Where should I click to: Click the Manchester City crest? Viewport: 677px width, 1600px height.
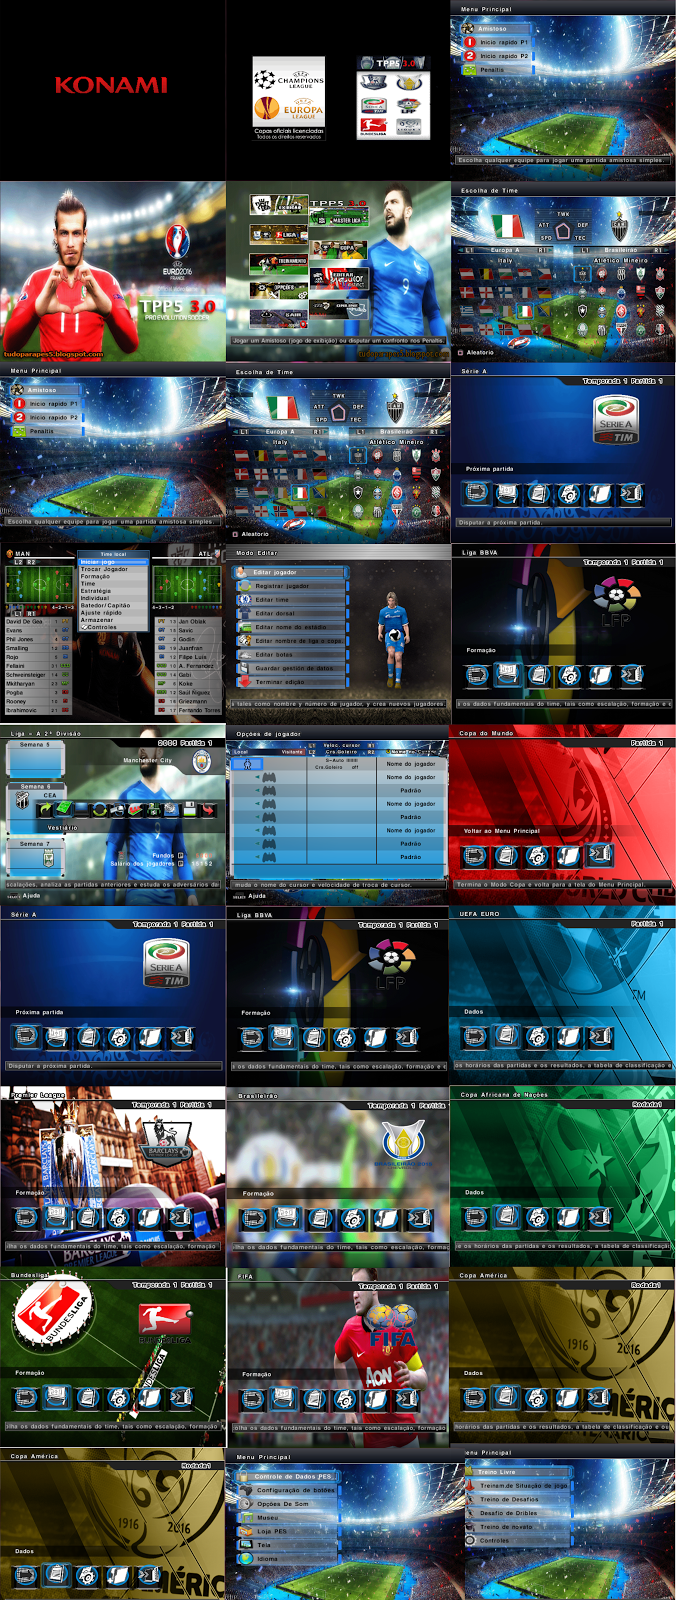click(x=201, y=762)
